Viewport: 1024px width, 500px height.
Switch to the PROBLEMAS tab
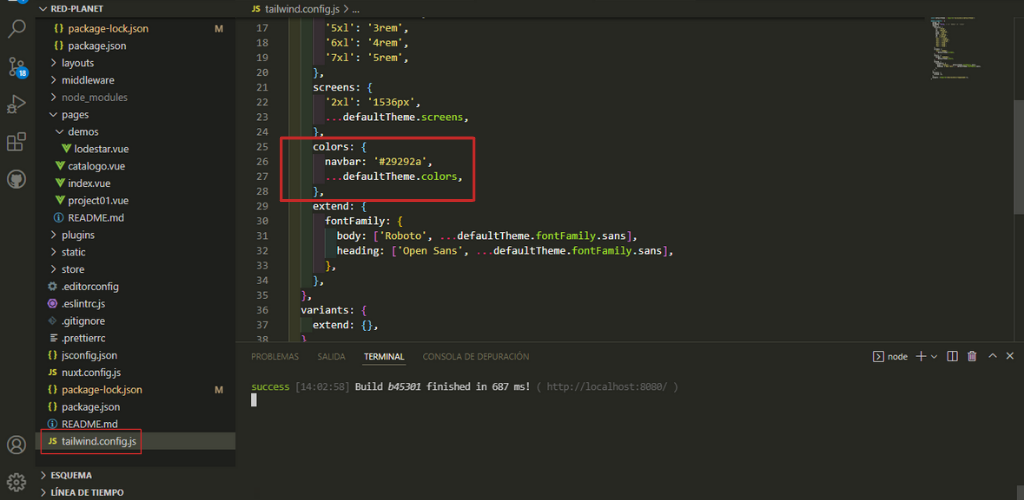275,356
